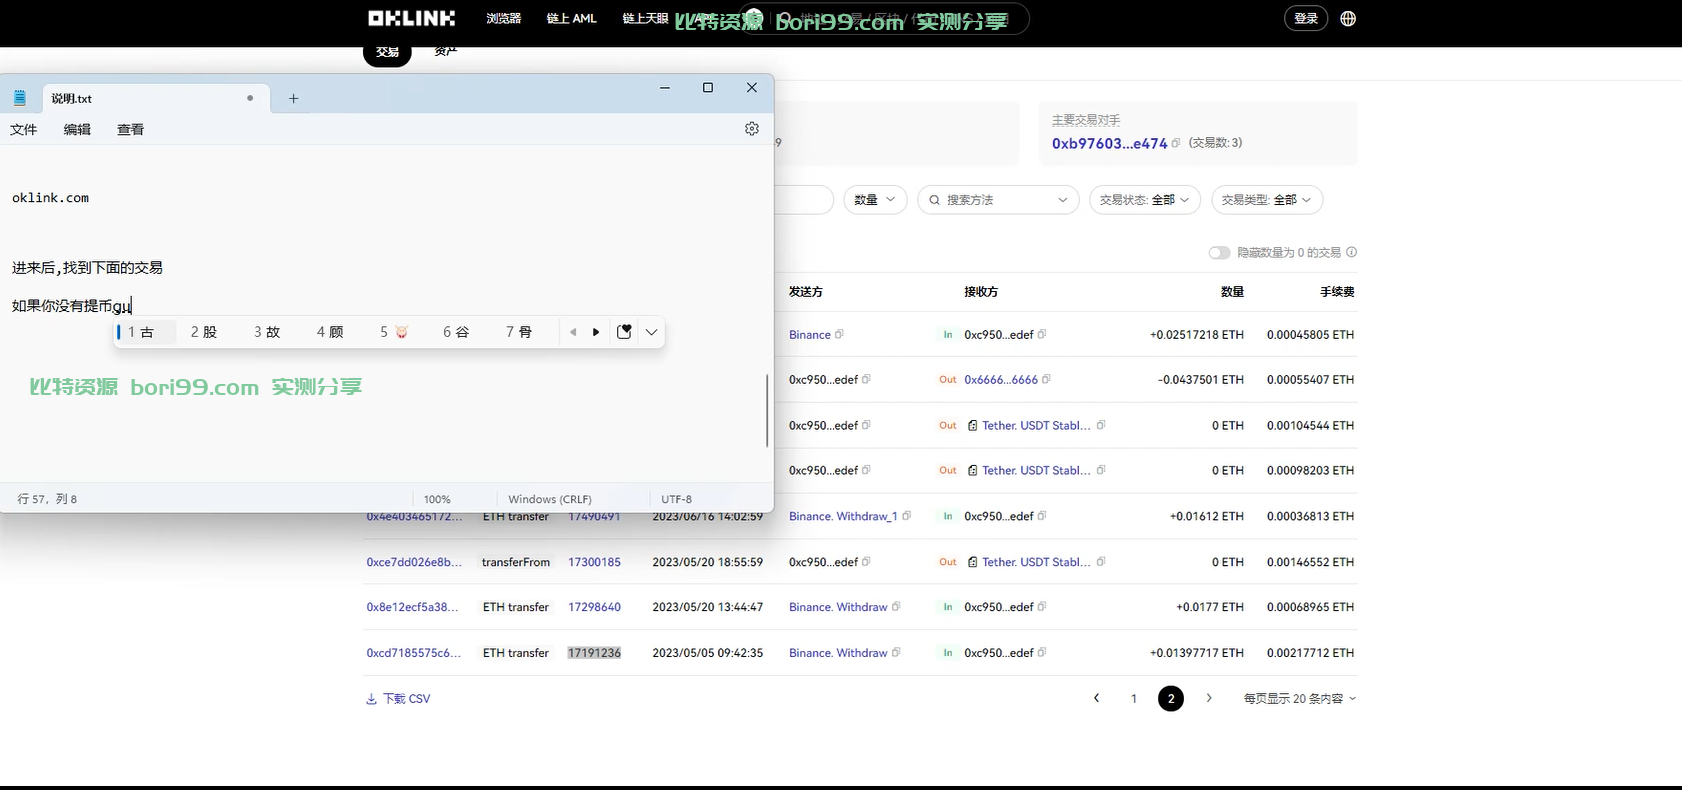Open 浏览器 nav menu in OKLink

(x=503, y=18)
